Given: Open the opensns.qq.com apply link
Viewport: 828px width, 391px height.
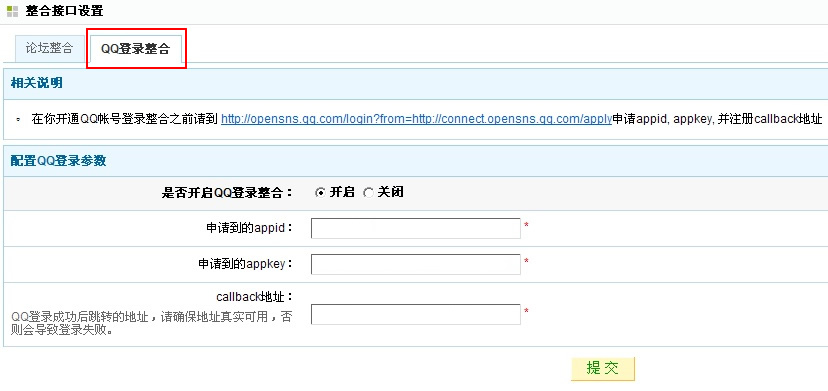Looking at the screenshot, I should [x=416, y=119].
